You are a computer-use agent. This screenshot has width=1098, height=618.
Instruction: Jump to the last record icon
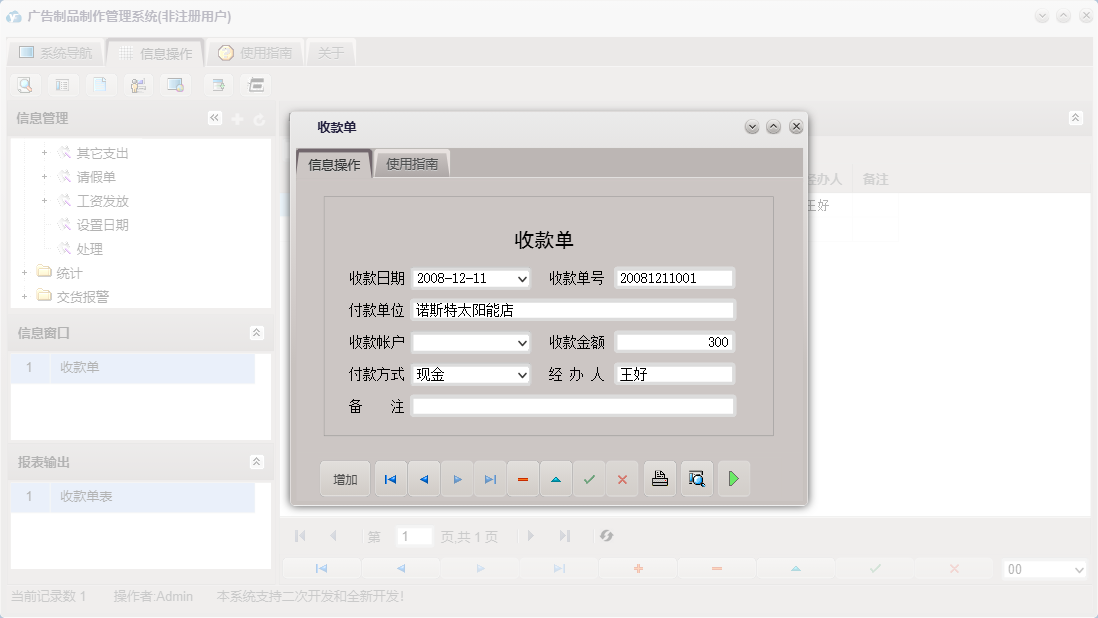[490, 478]
